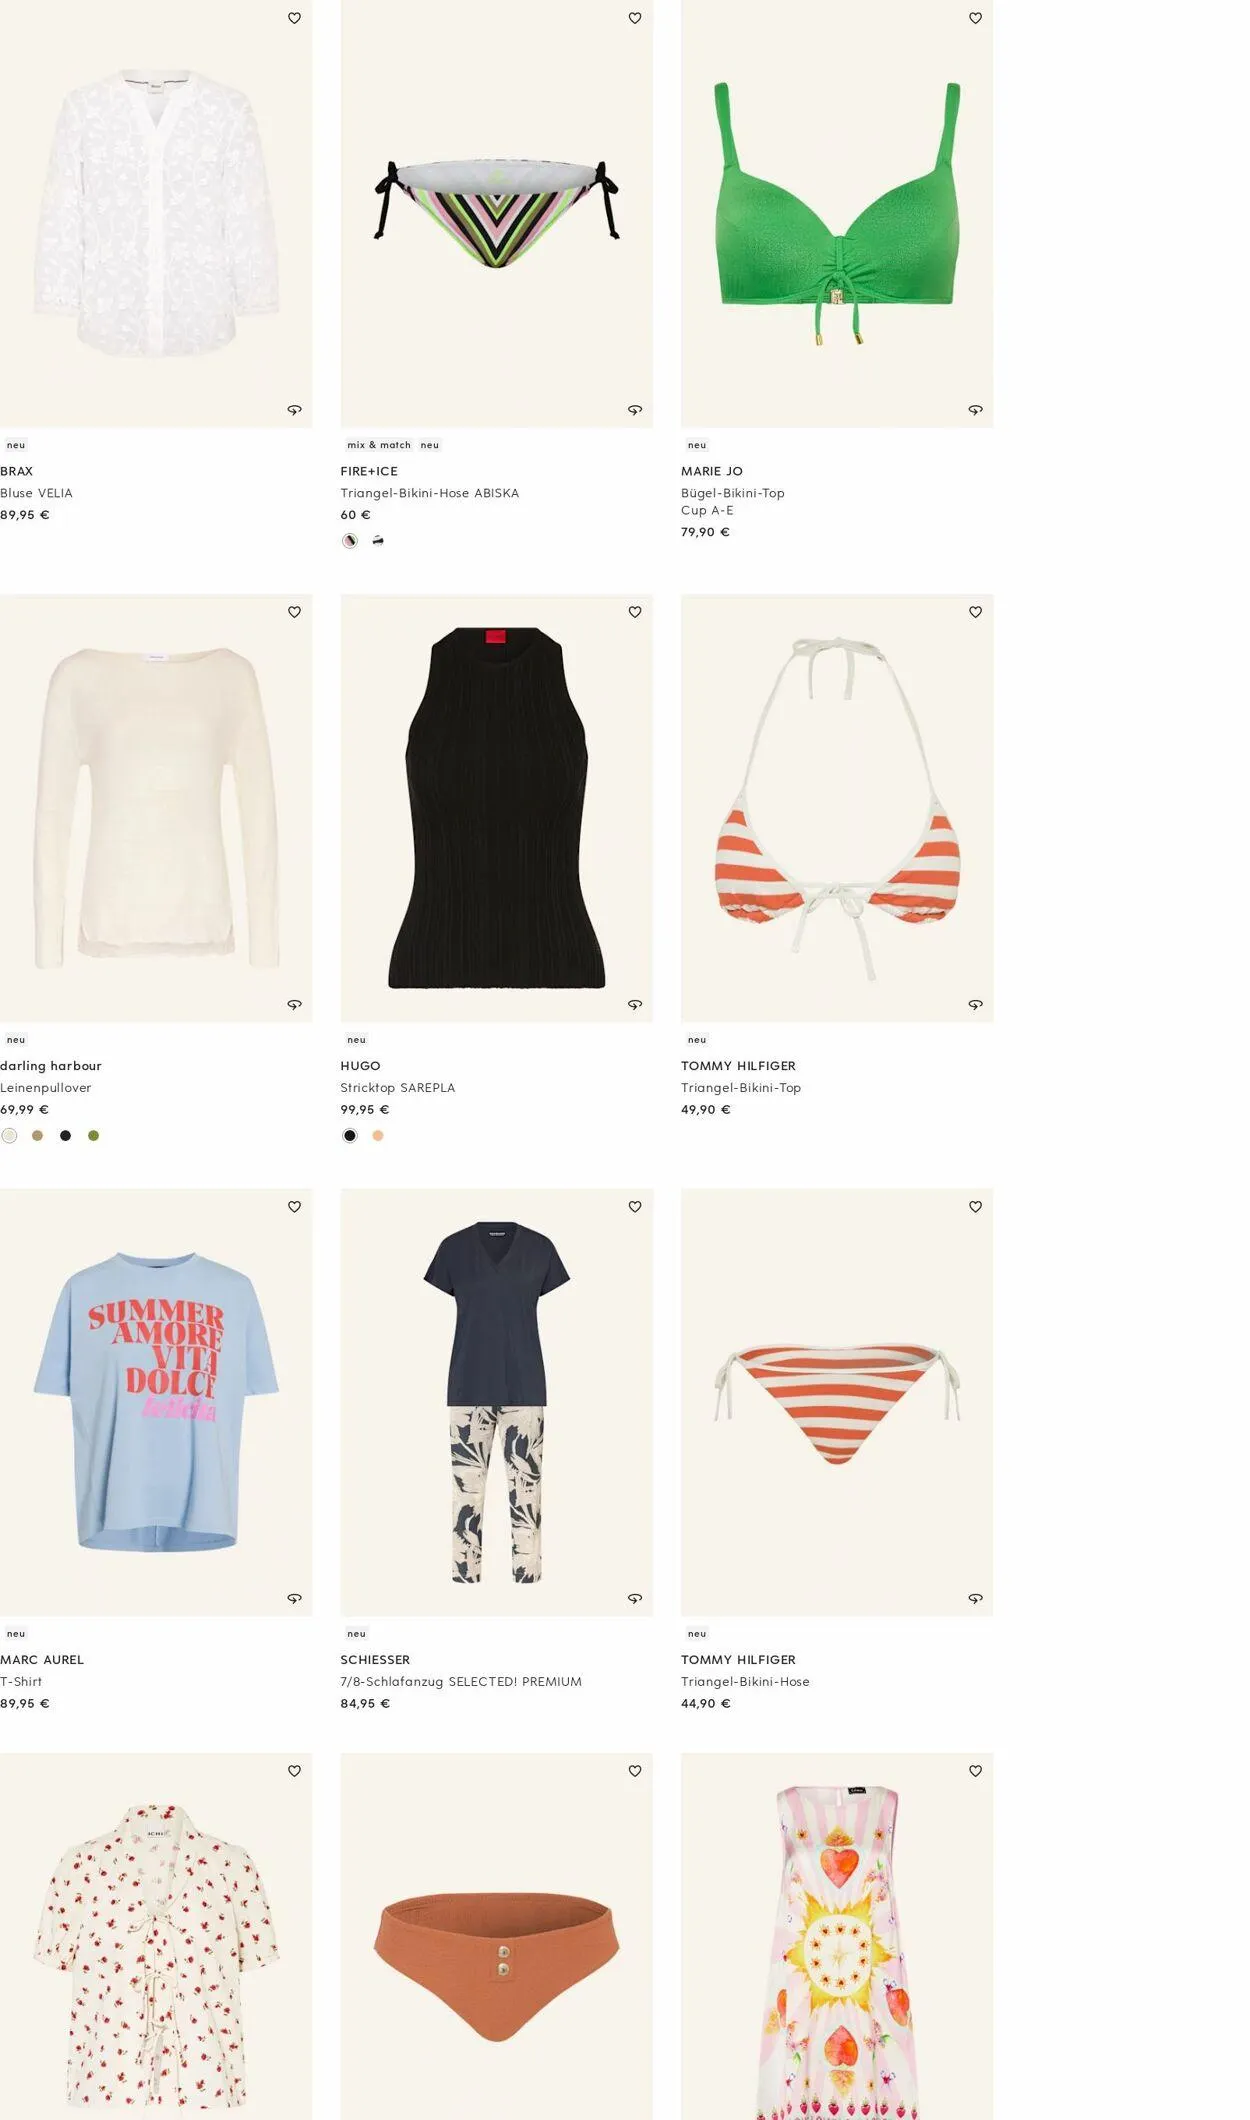
Task: Show similar products for Tommy Hilfiger bikini top
Action: point(975,1005)
